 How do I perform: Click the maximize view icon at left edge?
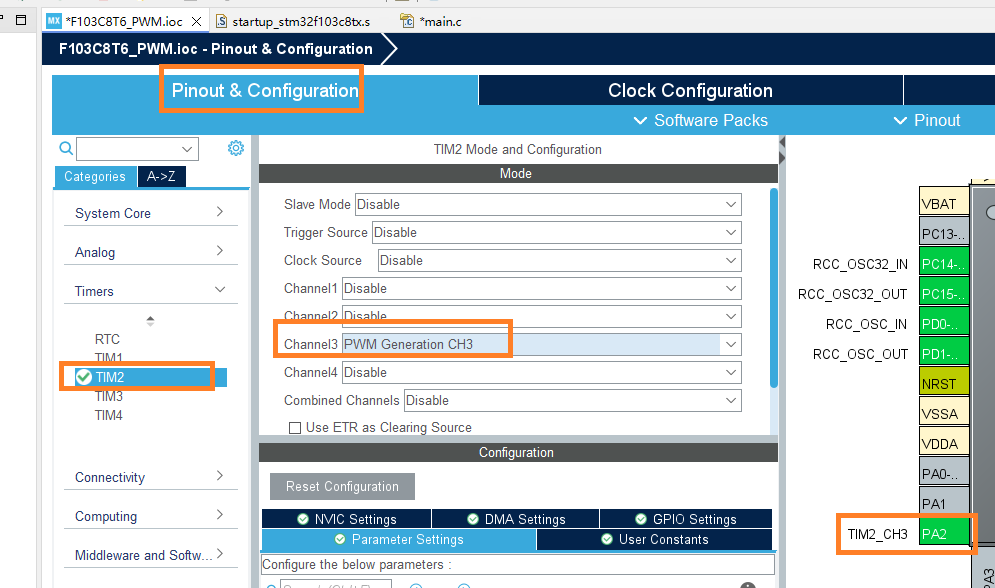[x=21, y=20]
